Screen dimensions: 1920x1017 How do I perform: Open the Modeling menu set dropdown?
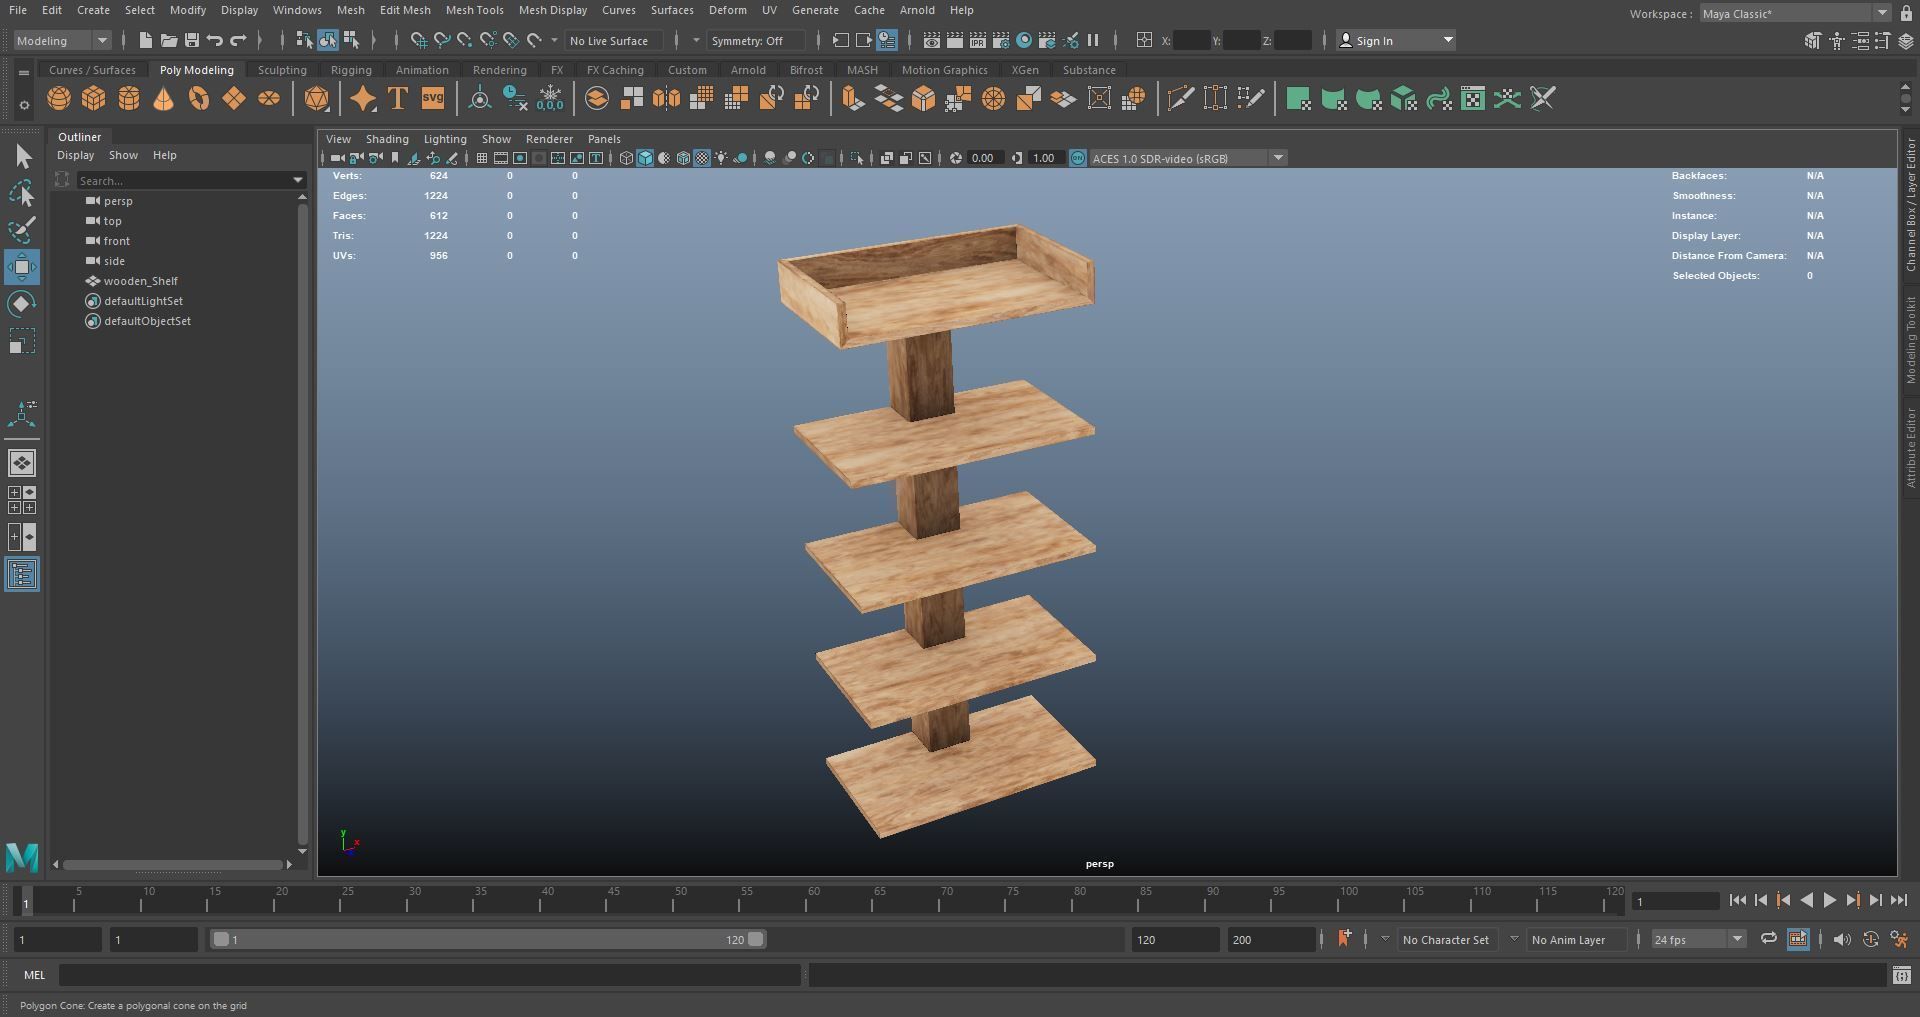tap(62, 40)
